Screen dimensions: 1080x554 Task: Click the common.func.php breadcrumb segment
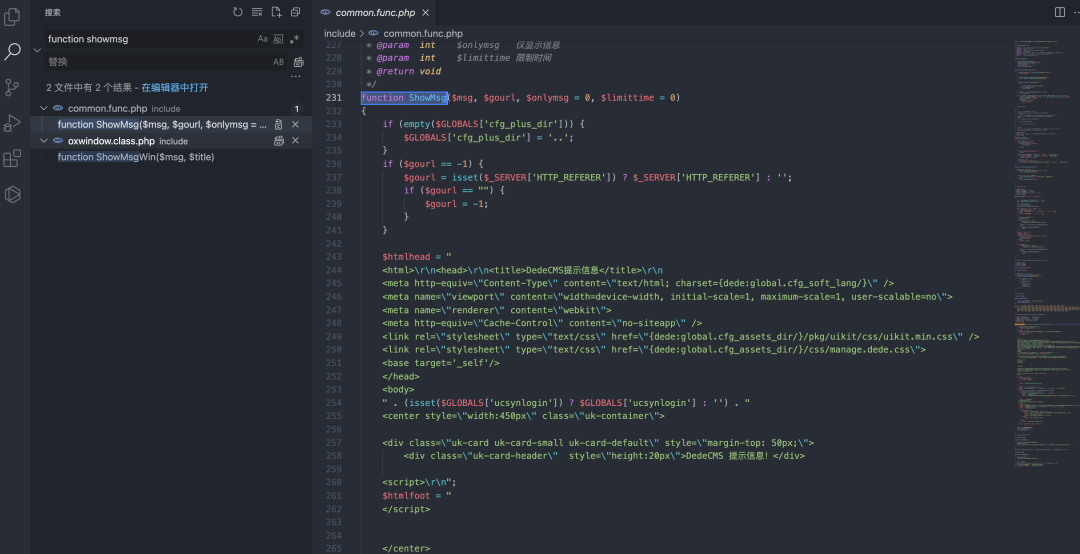(x=423, y=33)
